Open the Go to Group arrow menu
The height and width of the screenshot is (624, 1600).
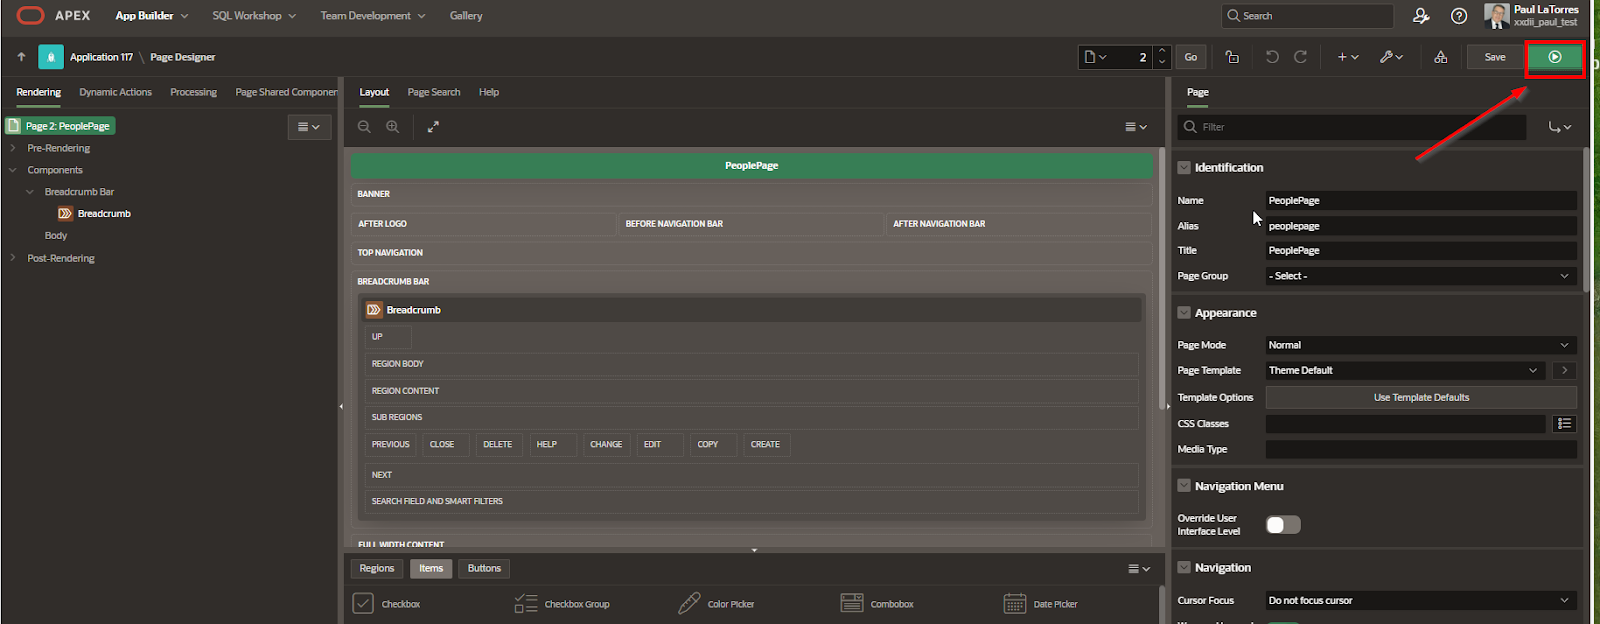click(1559, 127)
